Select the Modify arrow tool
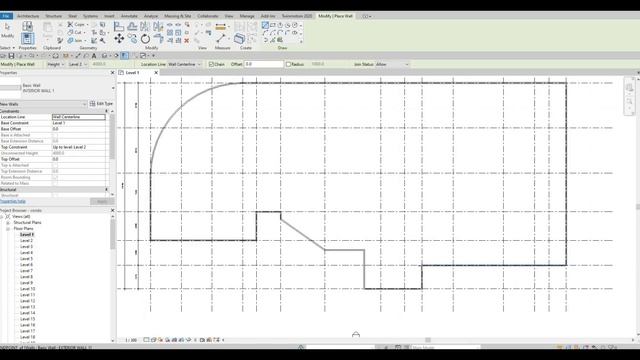The image size is (640, 360). 7,27
